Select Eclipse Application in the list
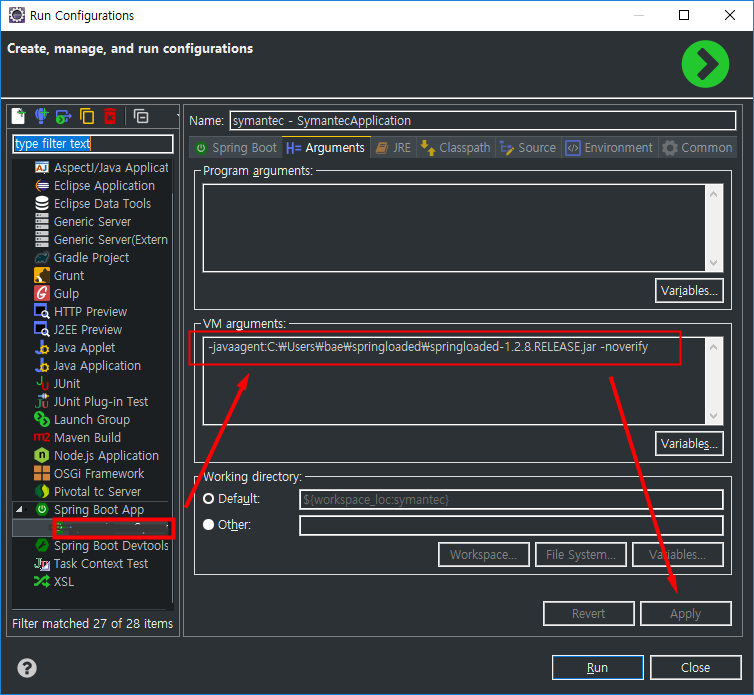Screen dimensions: 754x695 pos(95,186)
